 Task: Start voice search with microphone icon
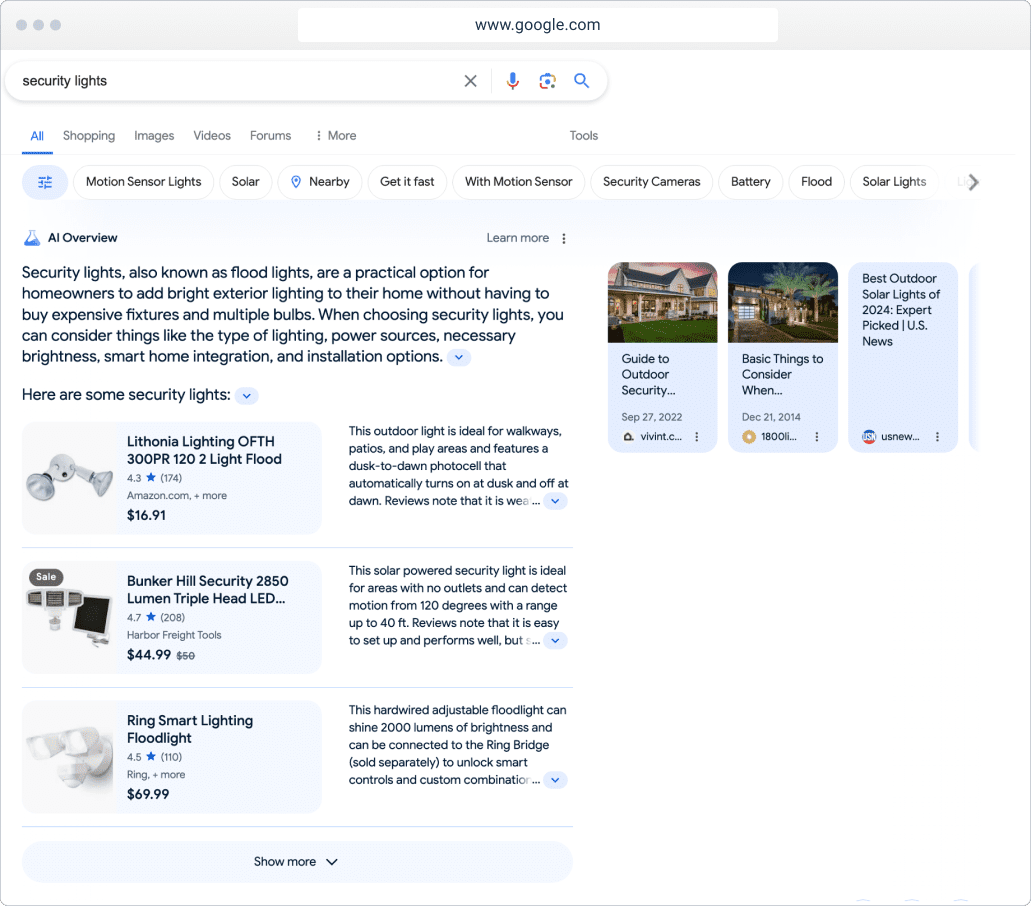(x=512, y=81)
